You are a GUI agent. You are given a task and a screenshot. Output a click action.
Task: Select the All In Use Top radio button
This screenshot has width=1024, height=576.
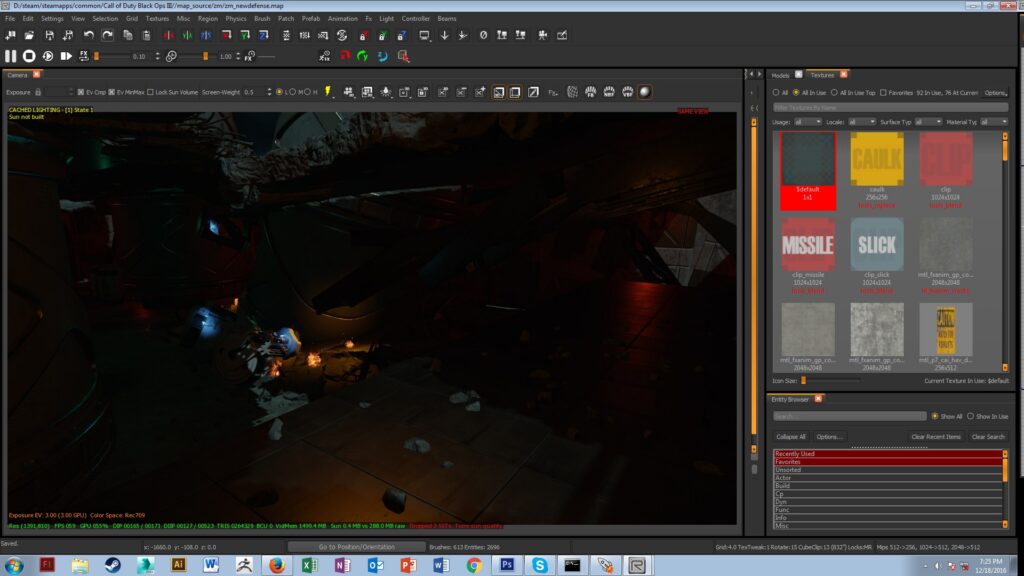[834, 92]
